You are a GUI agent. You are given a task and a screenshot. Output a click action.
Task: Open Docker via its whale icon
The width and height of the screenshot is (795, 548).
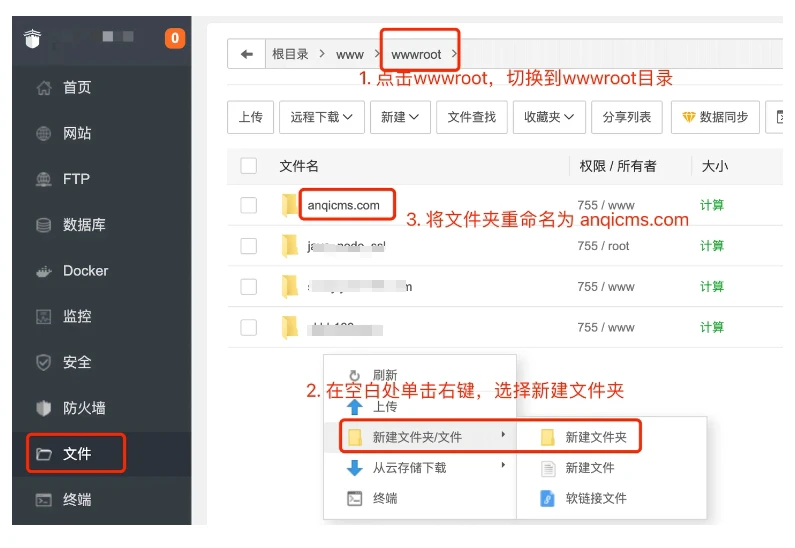pos(43,271)
